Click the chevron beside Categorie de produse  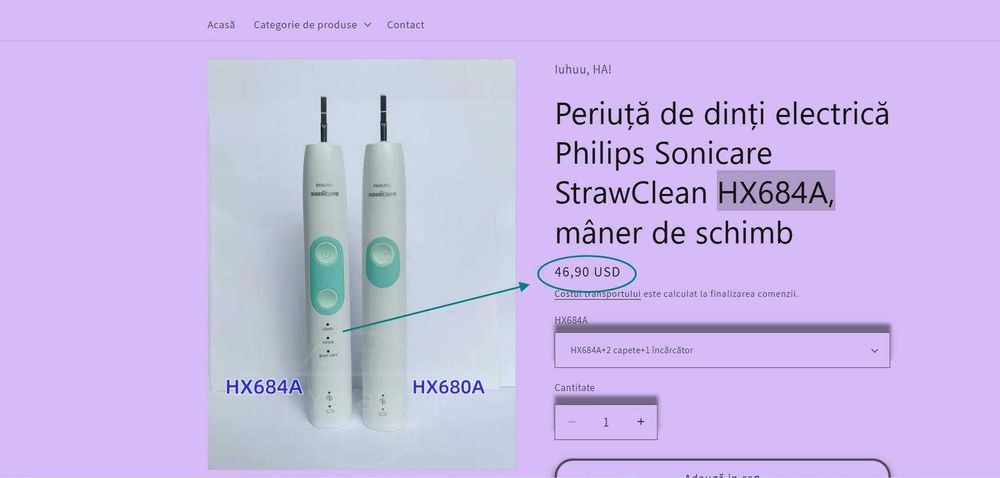[367, 25]
